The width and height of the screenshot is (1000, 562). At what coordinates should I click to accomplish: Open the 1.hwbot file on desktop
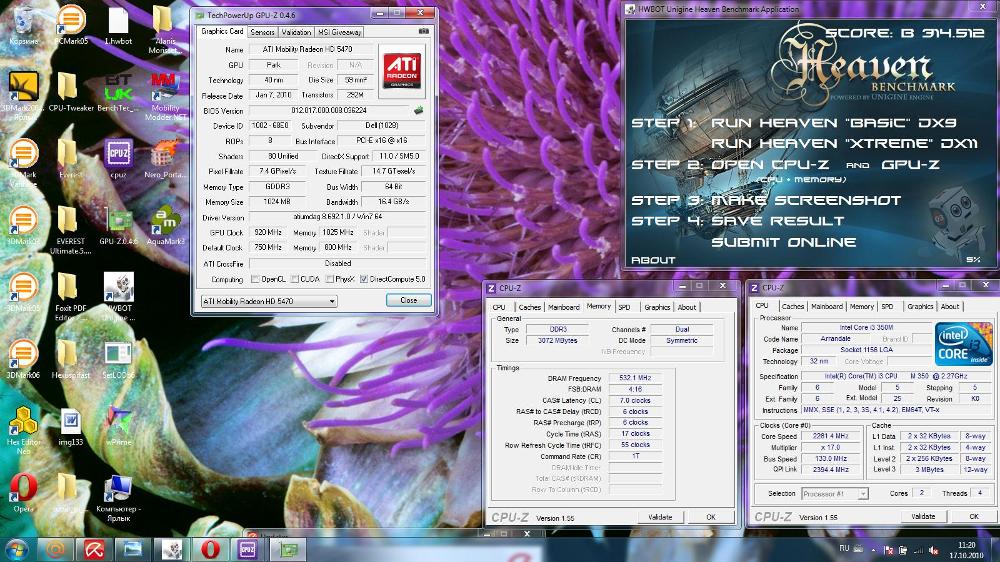119,26
